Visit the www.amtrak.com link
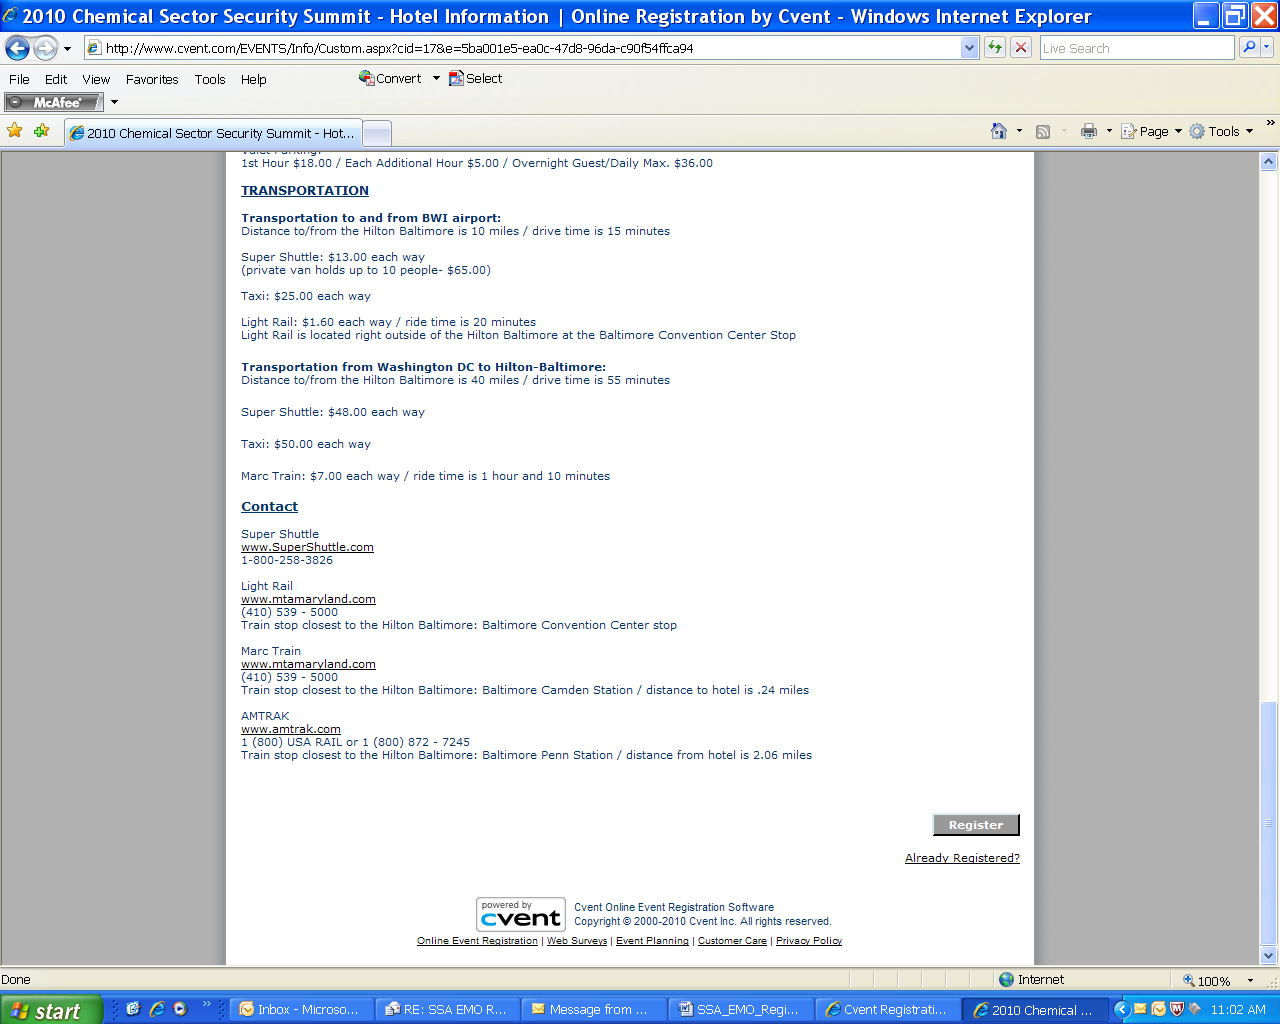The image size is (1280, 1024). coord(291,729)
